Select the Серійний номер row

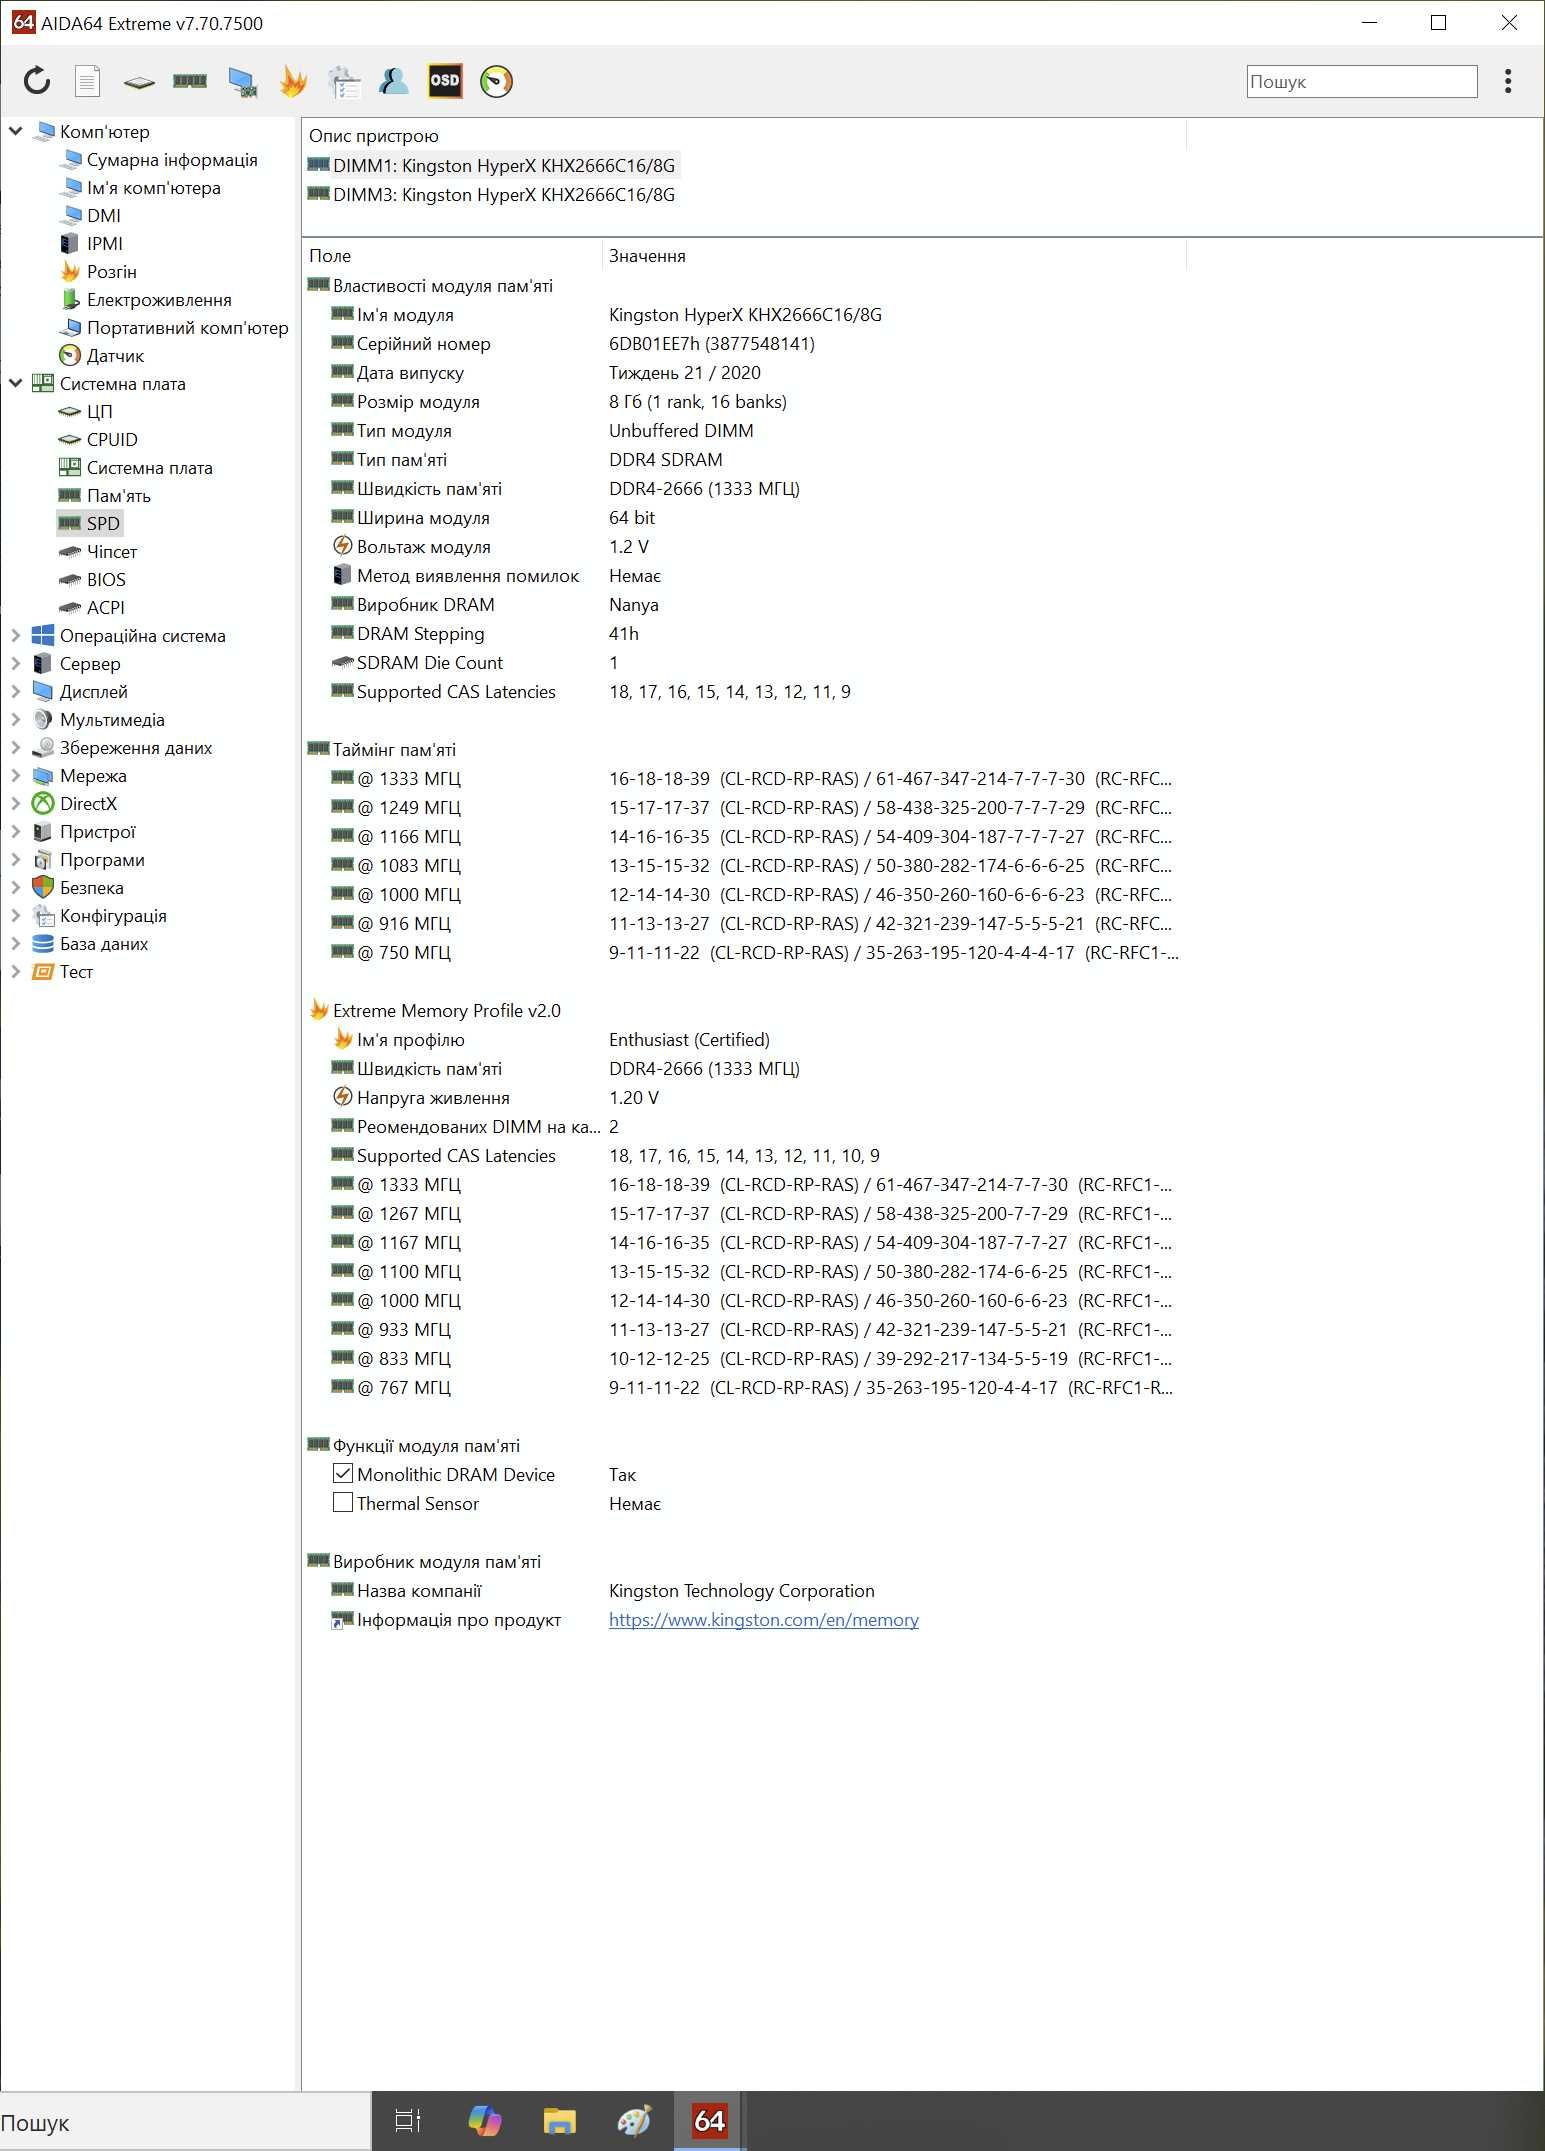point(745,344)
